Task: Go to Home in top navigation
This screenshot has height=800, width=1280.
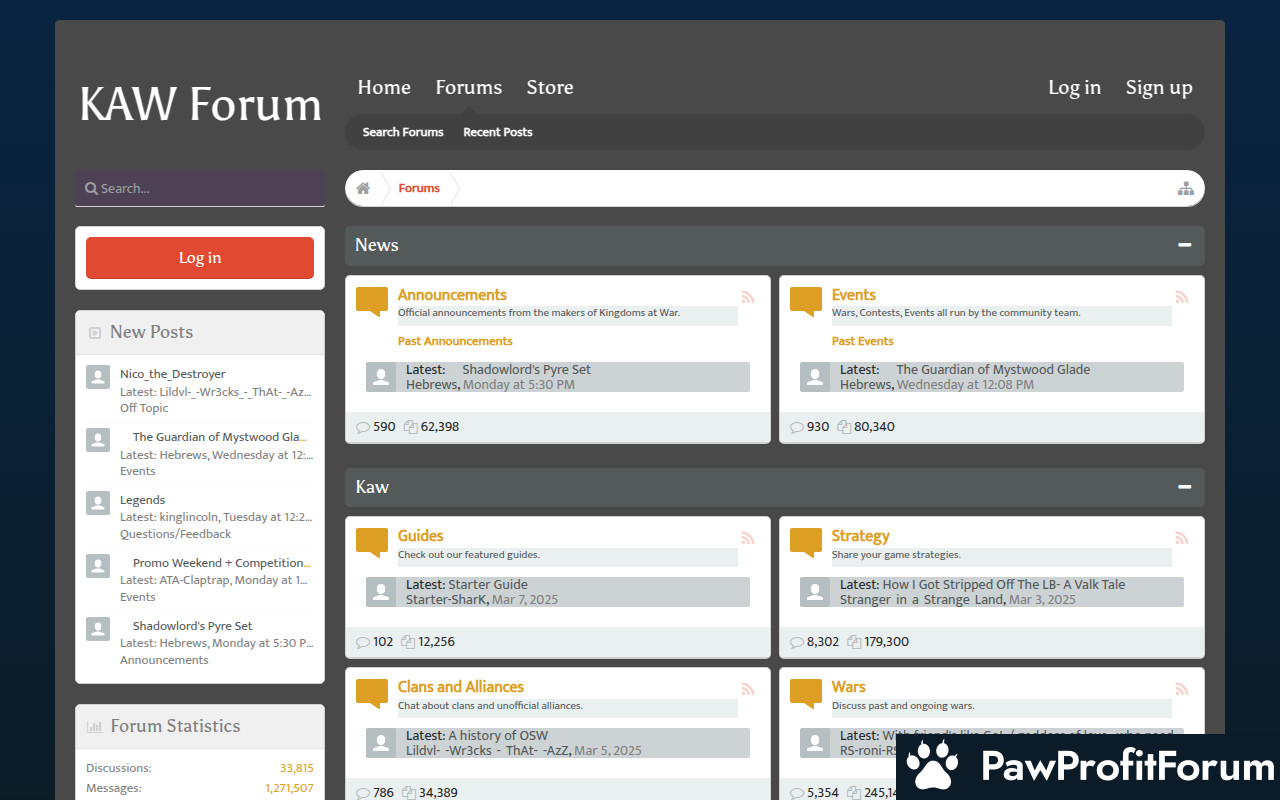Action: tap(384, 88)
